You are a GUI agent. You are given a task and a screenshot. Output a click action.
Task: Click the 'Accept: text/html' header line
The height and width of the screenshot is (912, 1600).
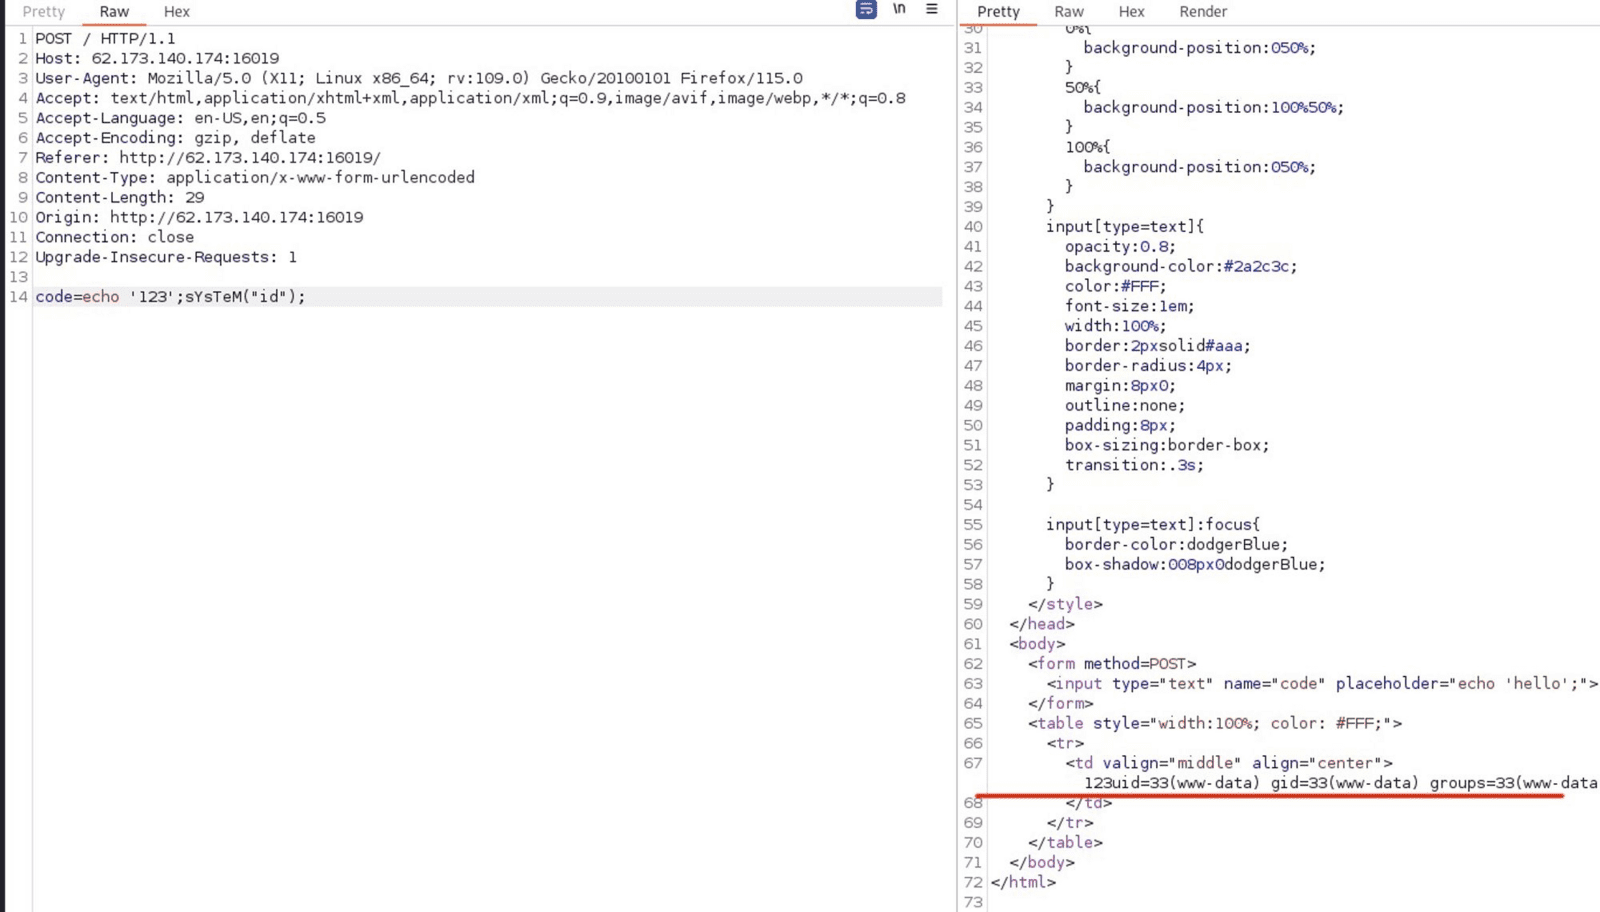470,98
